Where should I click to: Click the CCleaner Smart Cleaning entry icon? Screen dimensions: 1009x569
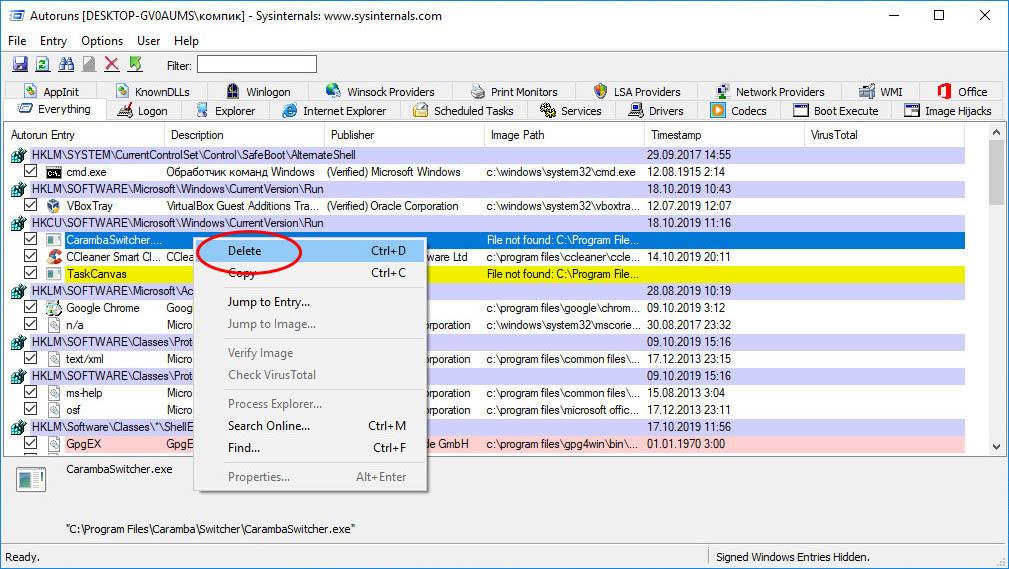pos(54,257)
